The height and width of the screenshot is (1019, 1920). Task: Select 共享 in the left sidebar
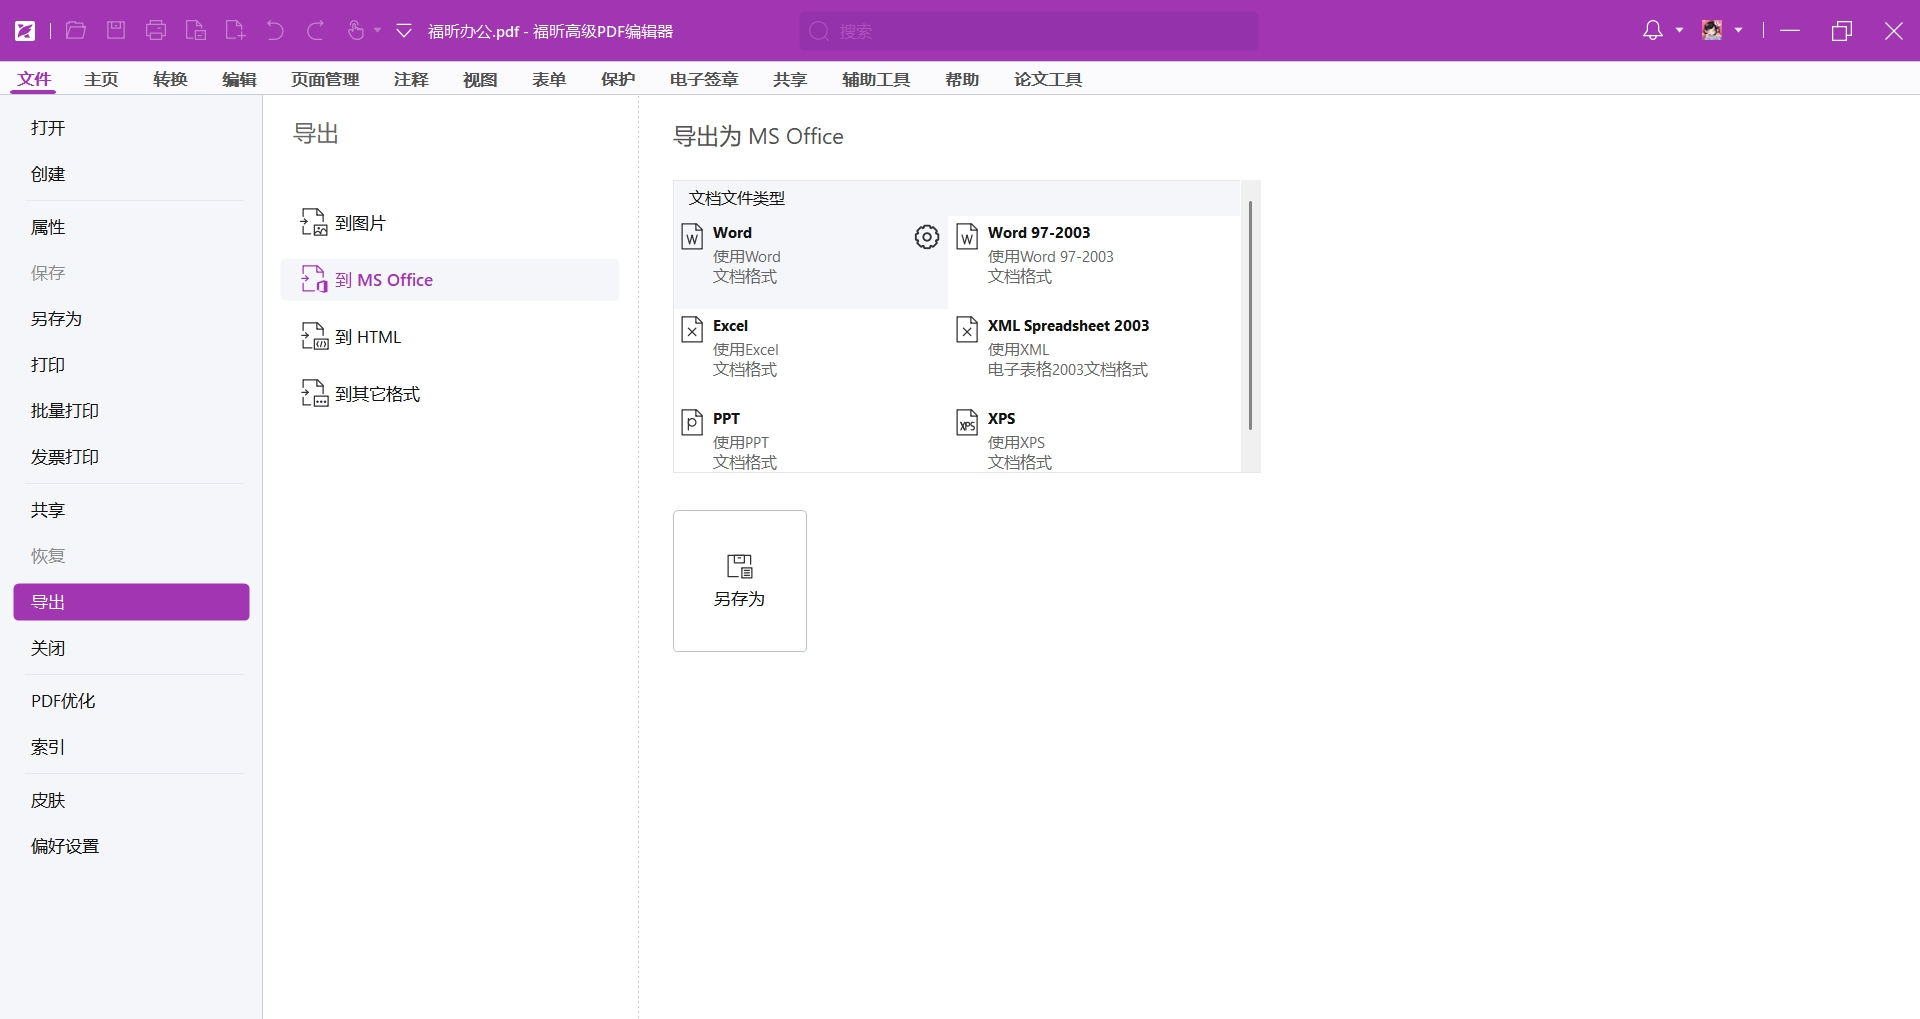pos(131,510)
